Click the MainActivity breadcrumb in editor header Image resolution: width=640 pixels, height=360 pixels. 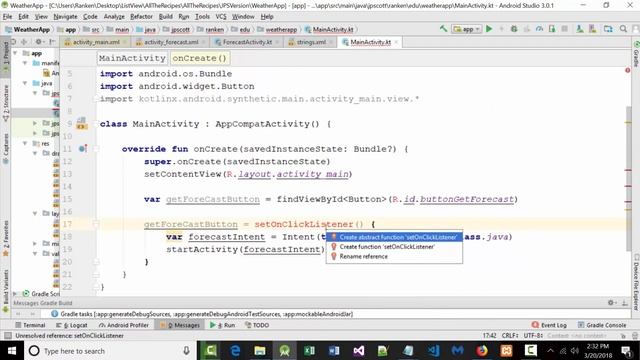click(132, 58)
